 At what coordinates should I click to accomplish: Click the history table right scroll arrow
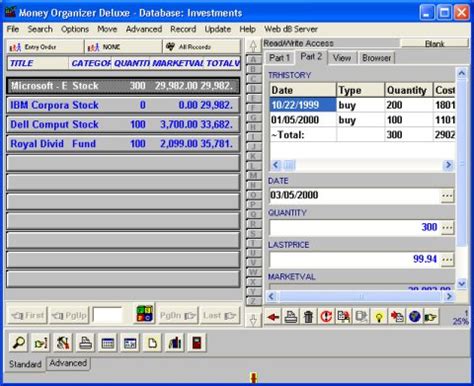(x=449, y=165)
